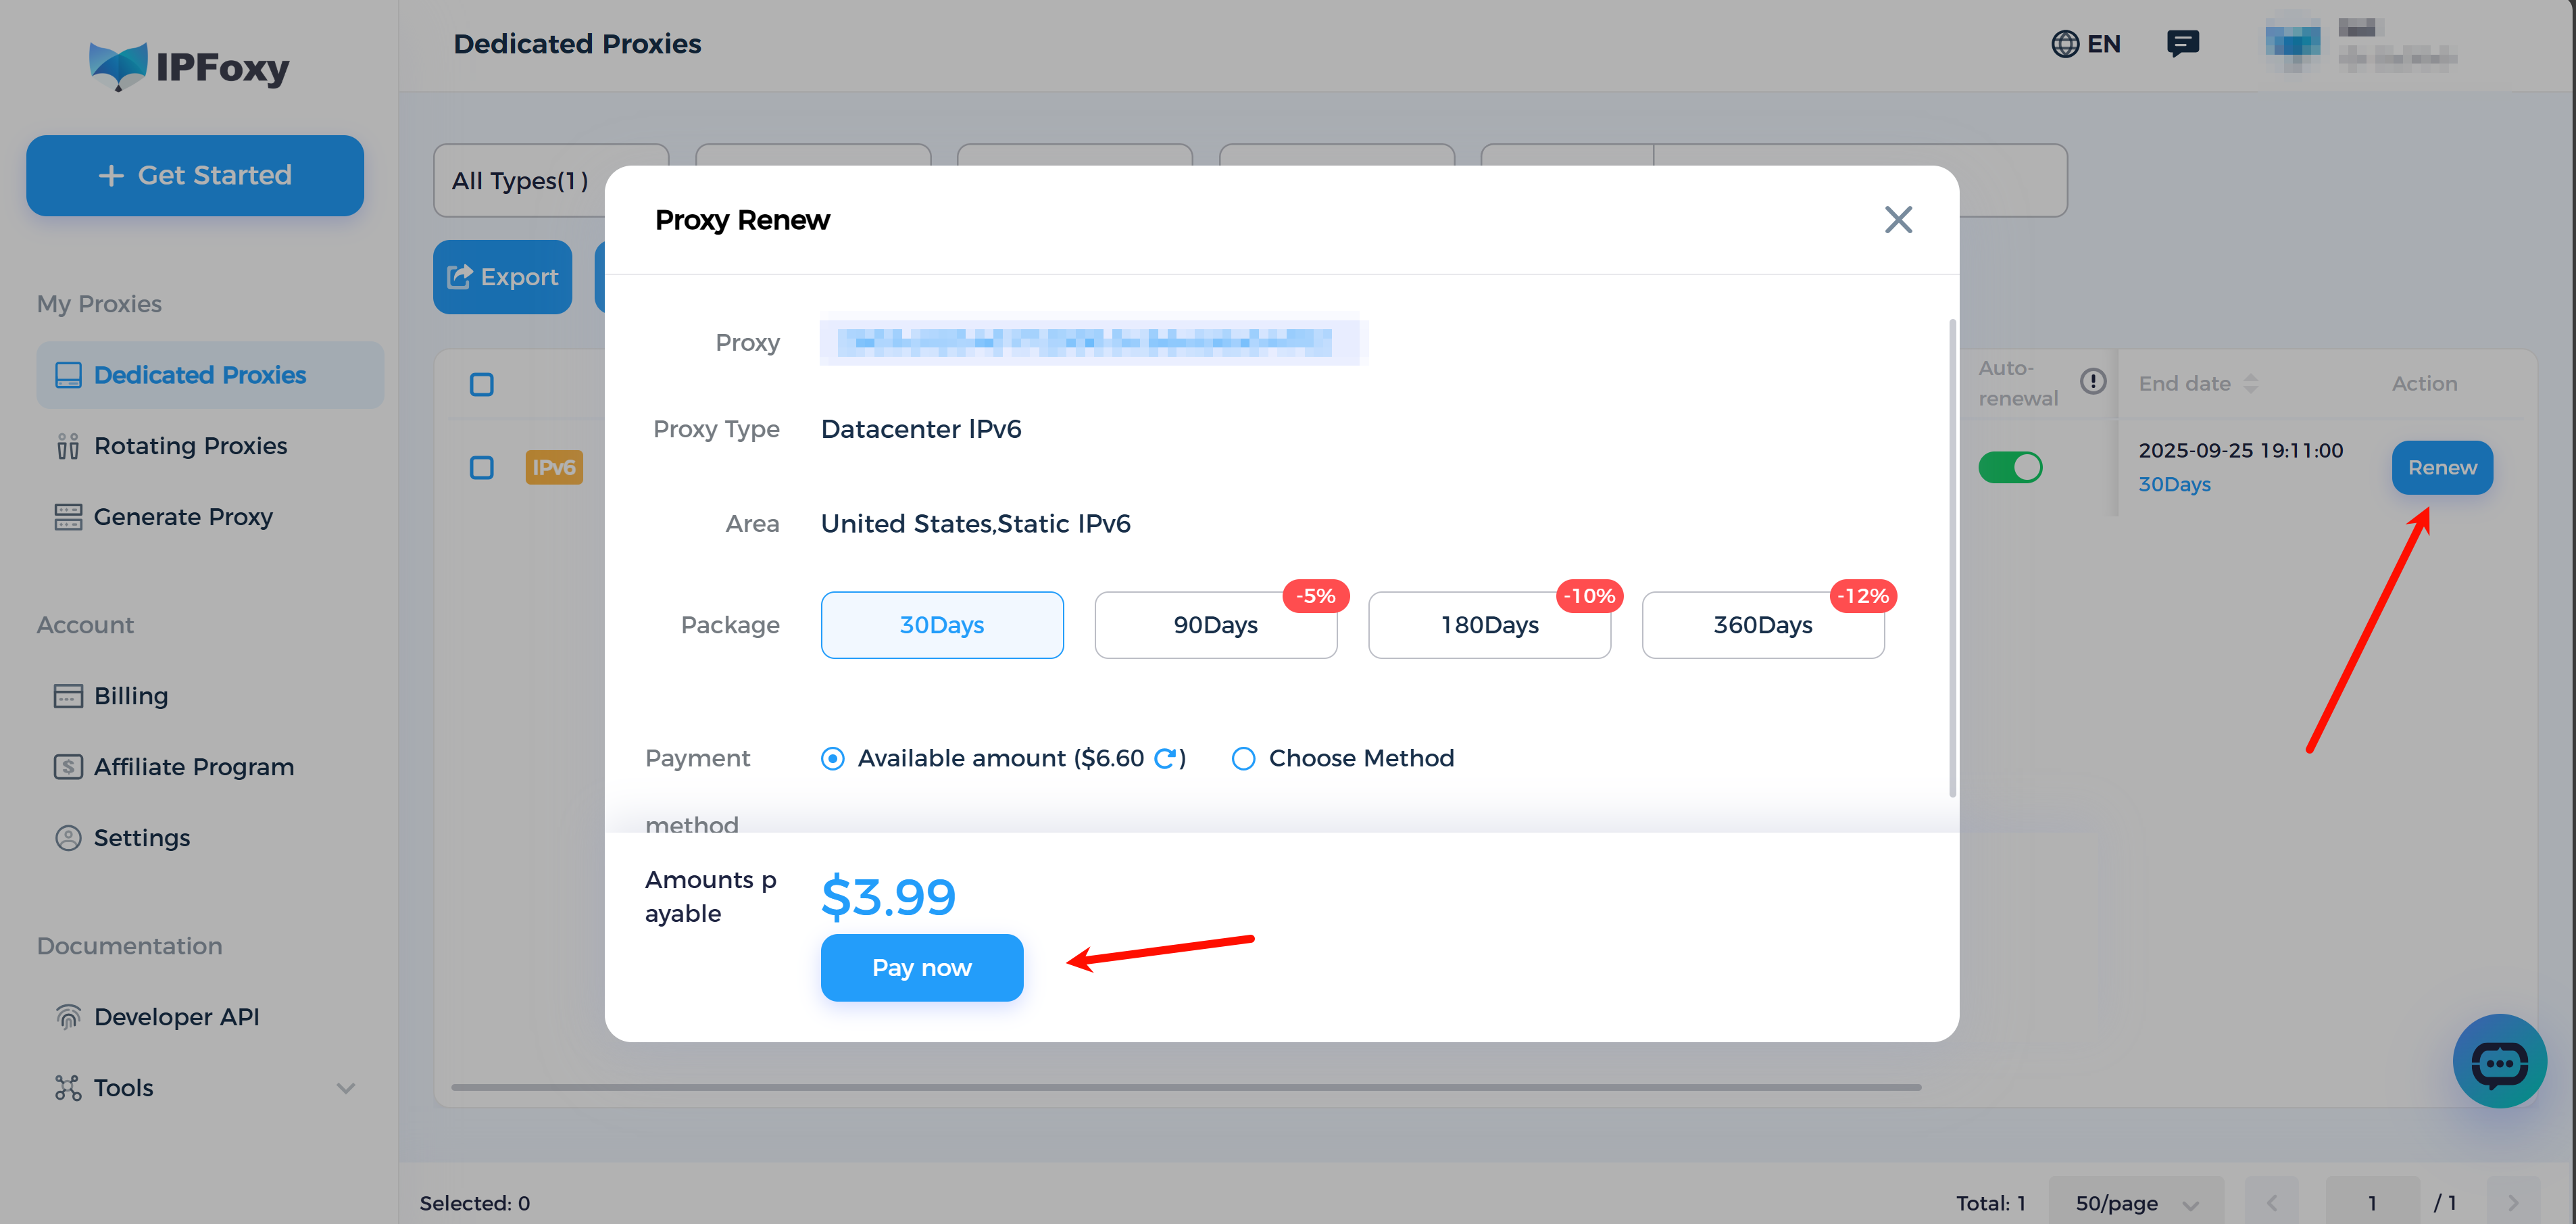Expand the Tools menu chevron
The width and height of the screenshot is (2576, 1224).
tap(346, 1088)
